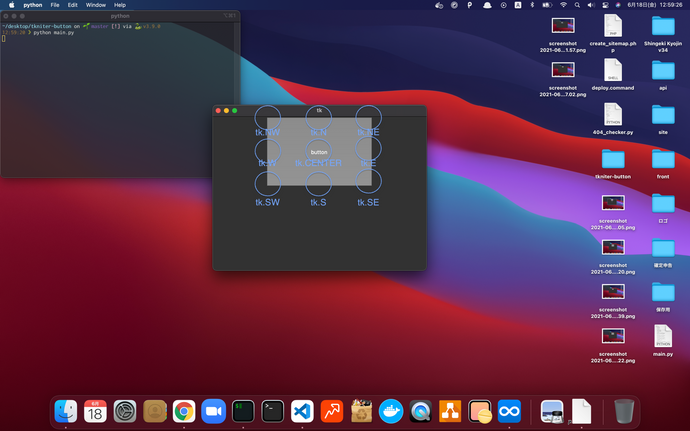690x431 pixels.
Task: Click the tk window's center button
Action: [x=319, y=152]
